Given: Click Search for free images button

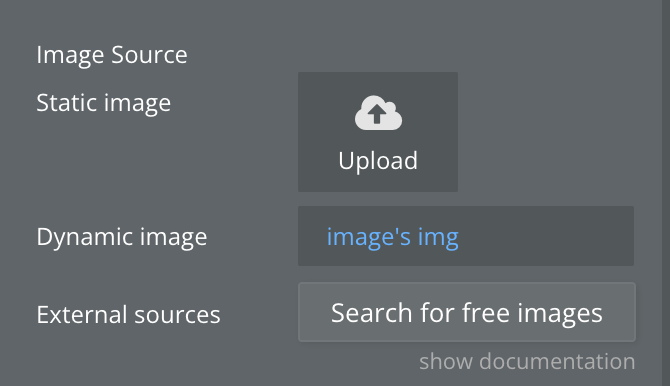Looking at the screenshot, I should pos(467,312).
